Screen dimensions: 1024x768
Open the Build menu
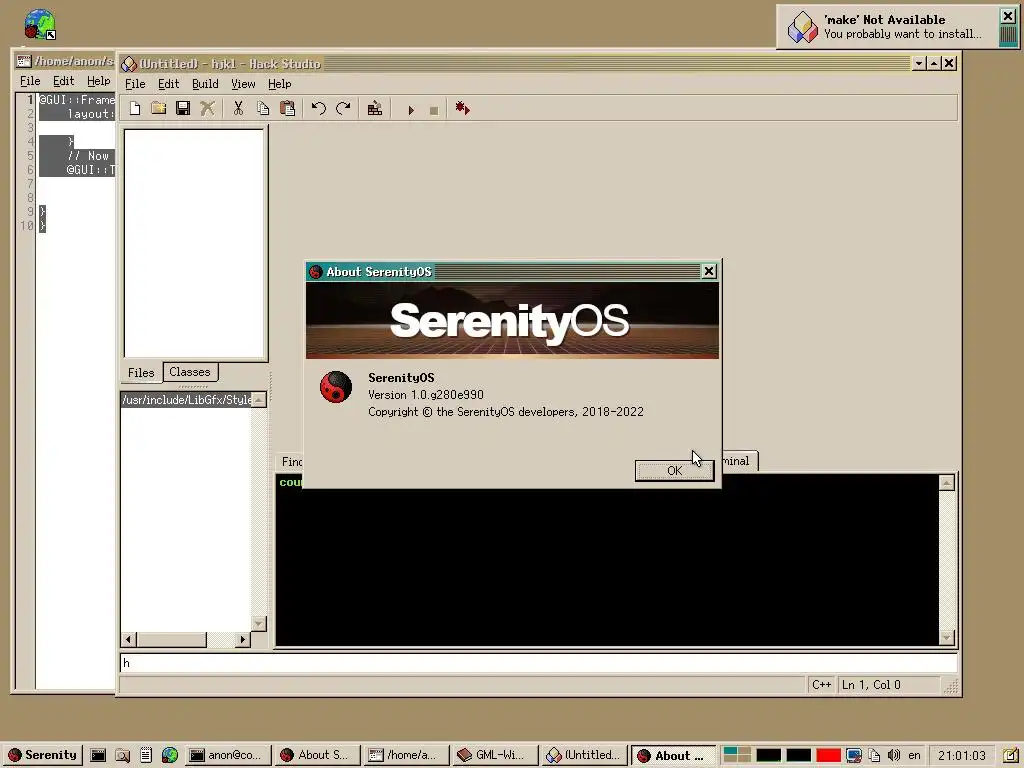[205, 84]
